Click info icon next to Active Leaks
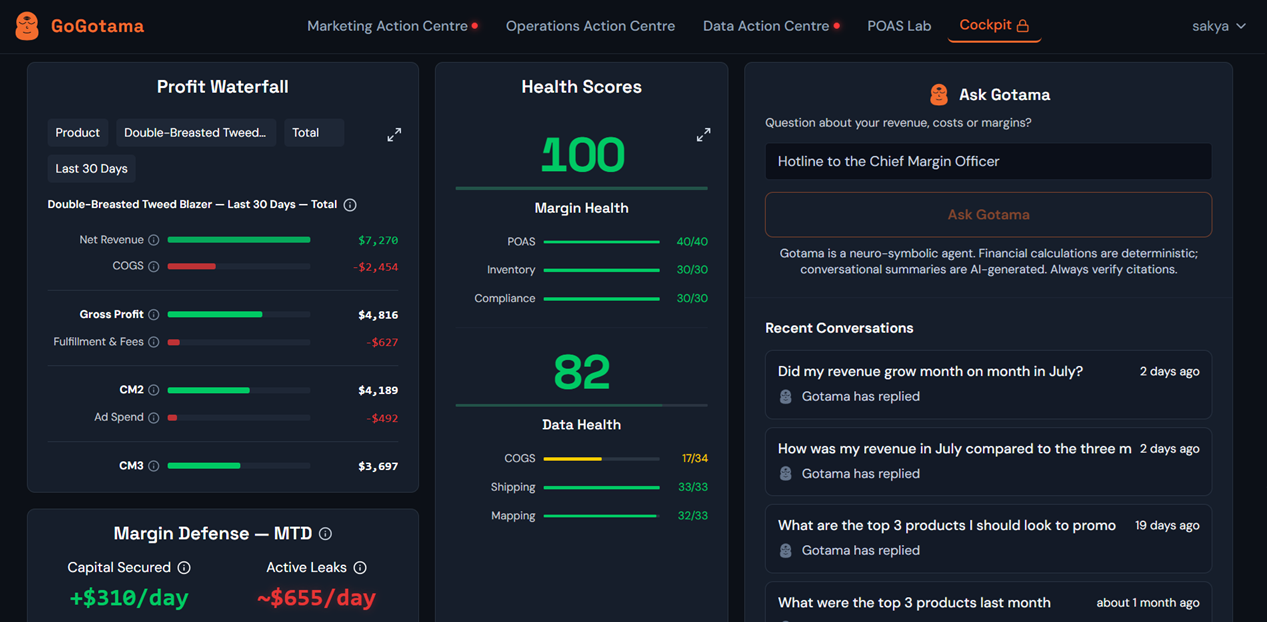 pyautogui.click(x=360, y=568)
